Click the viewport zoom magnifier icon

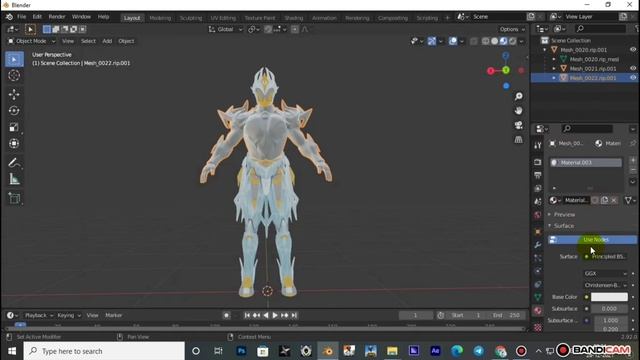coord(518,96)
